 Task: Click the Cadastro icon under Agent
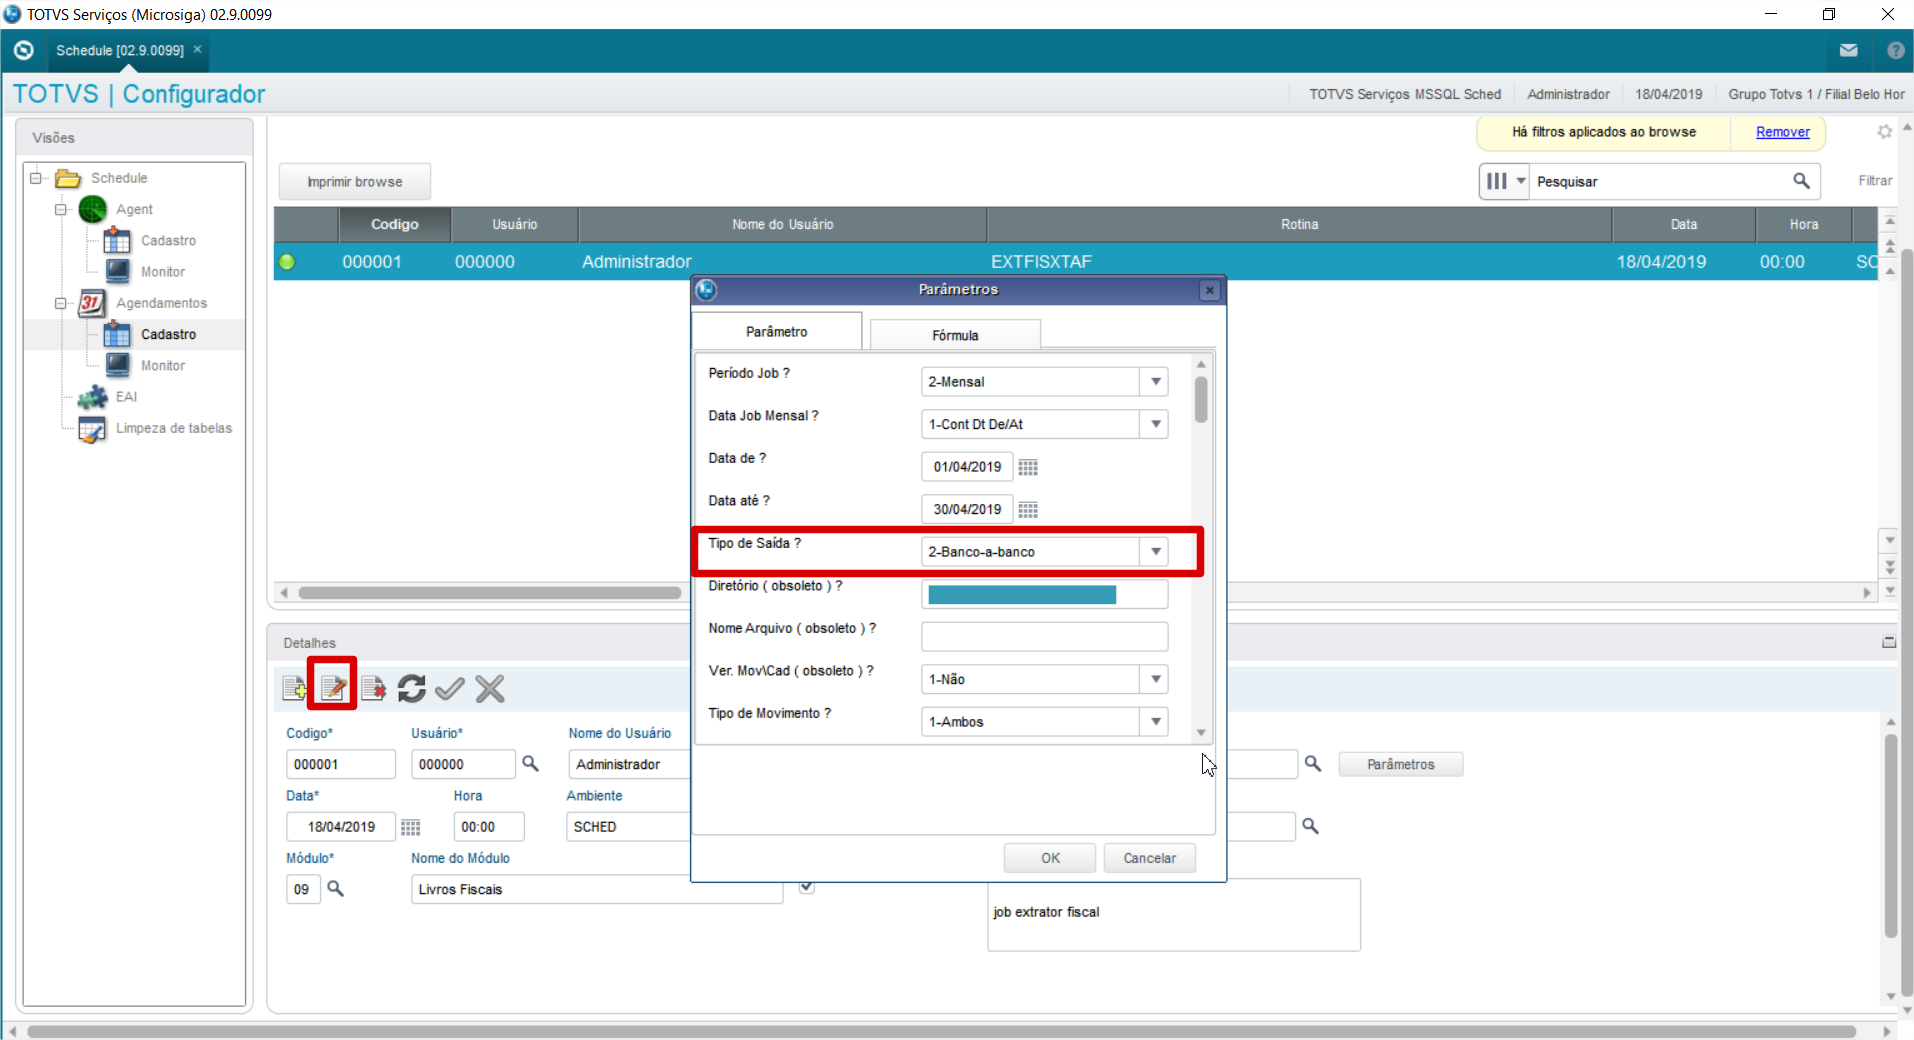117,241
